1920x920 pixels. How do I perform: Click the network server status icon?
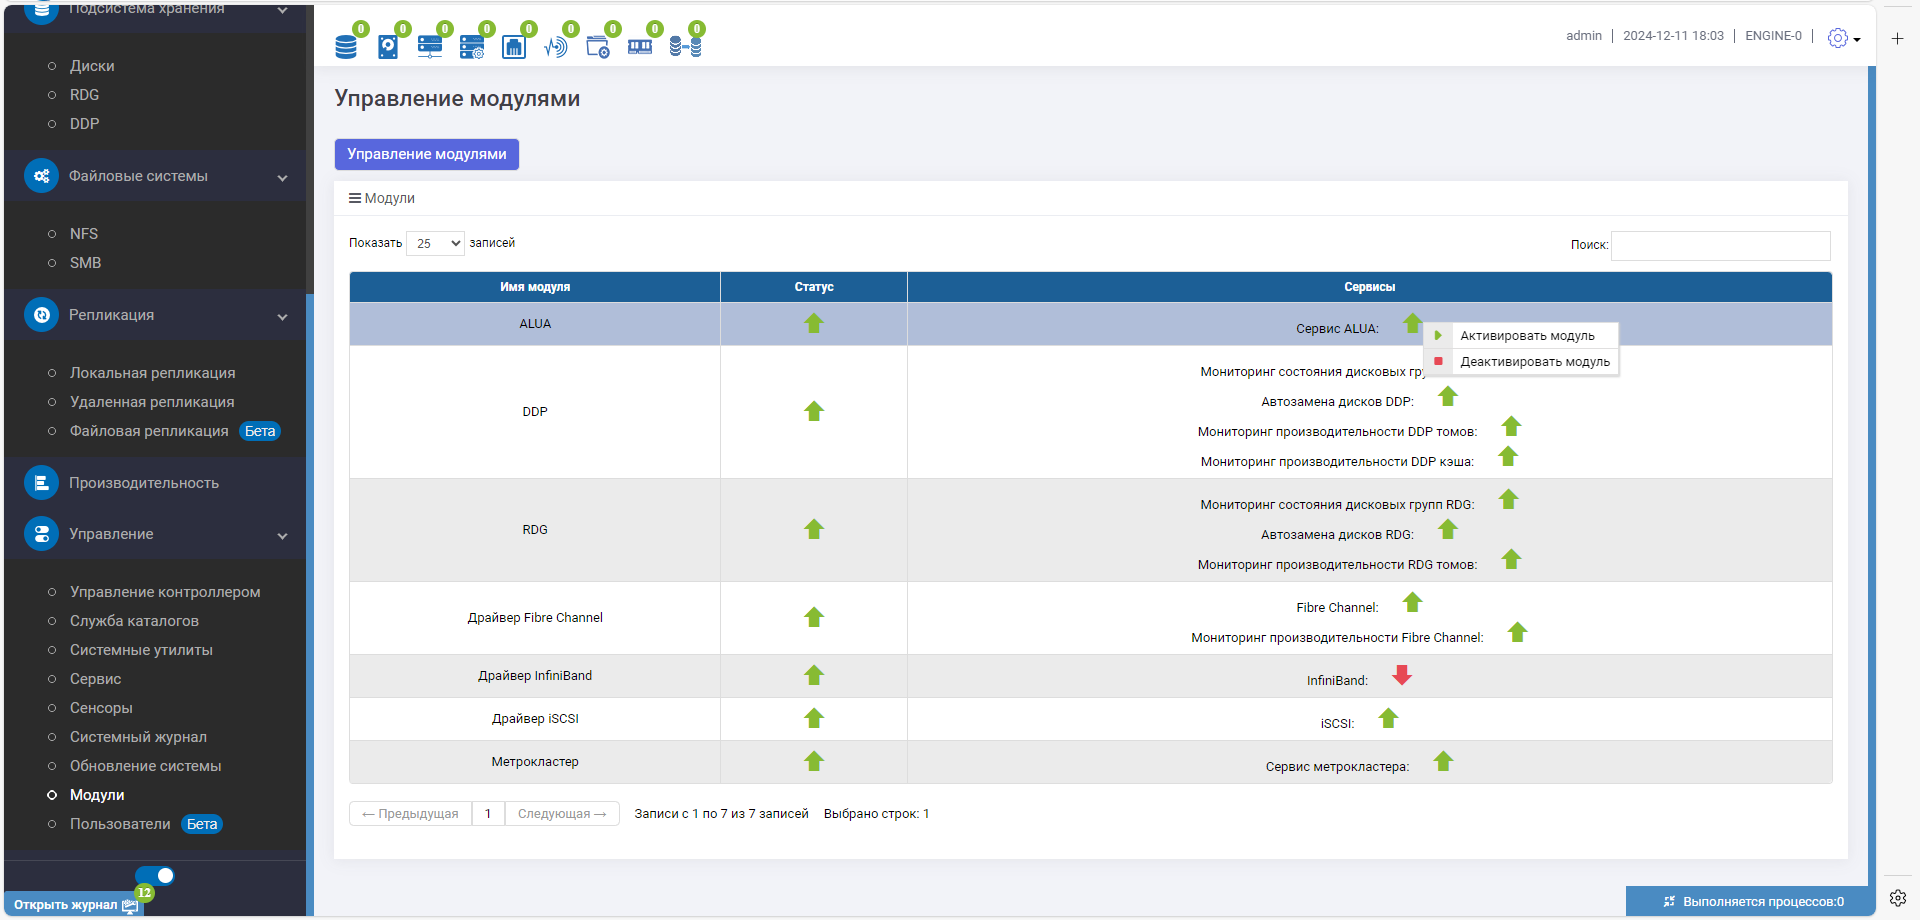[430, 46]
